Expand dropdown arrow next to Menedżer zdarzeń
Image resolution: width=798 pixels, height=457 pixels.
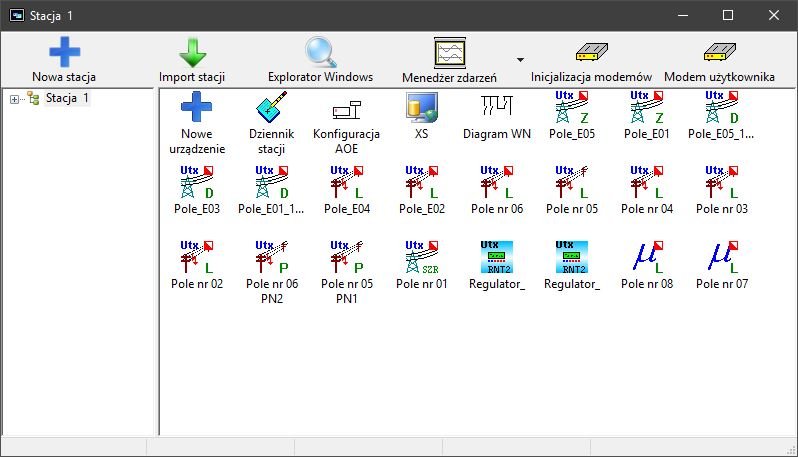tap(520, 60)
